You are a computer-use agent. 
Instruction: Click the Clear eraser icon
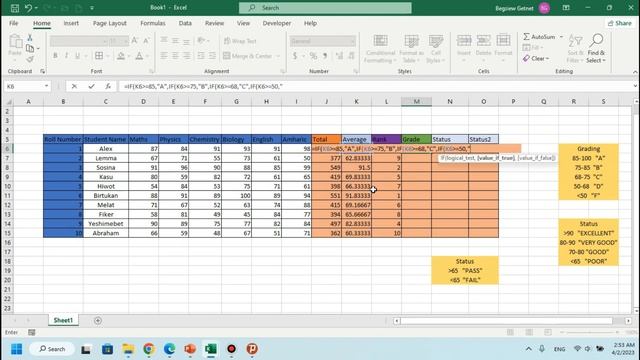tap(527, 58)
